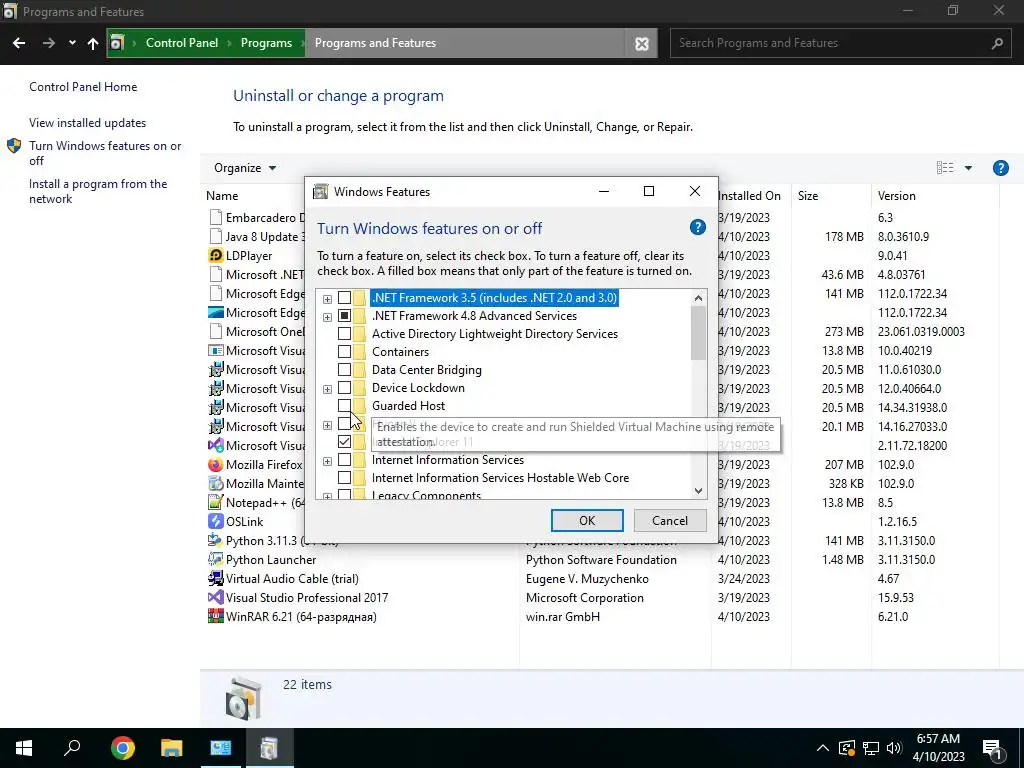The height and width of the screenshot is (768, 1024).
Task: Confirm Windows Features with OK
Action: (587, 520)
